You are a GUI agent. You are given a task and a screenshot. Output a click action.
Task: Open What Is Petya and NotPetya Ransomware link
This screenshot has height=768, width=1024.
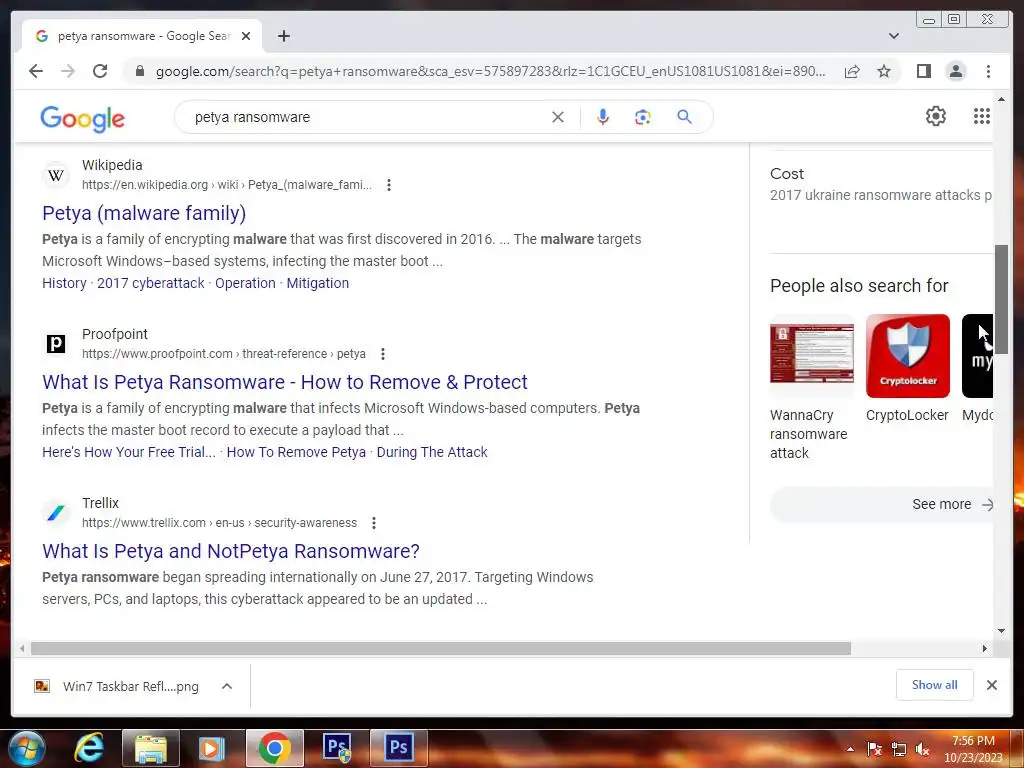click(231, 551)
